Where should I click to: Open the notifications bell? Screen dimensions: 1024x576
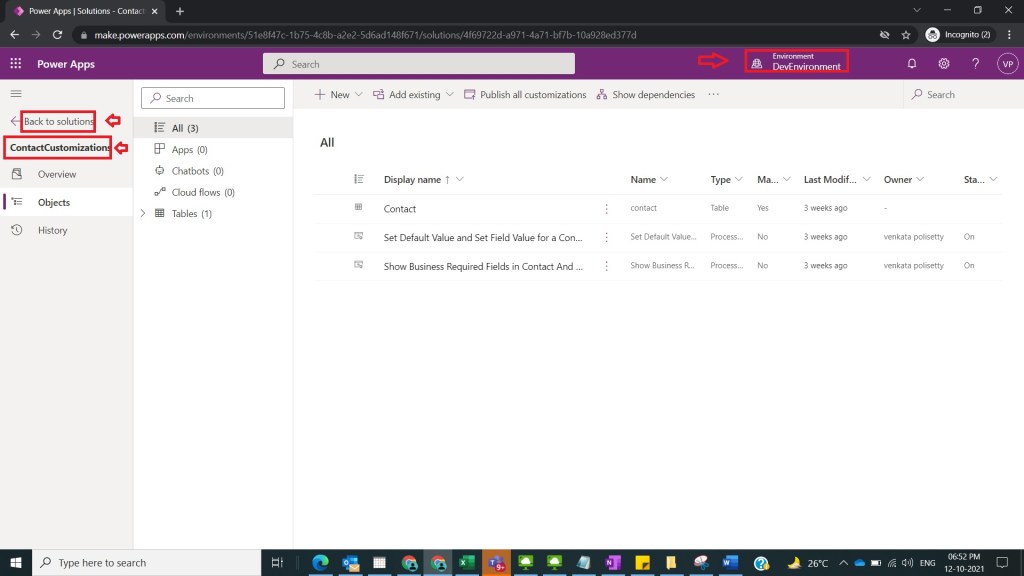(911, 63)
